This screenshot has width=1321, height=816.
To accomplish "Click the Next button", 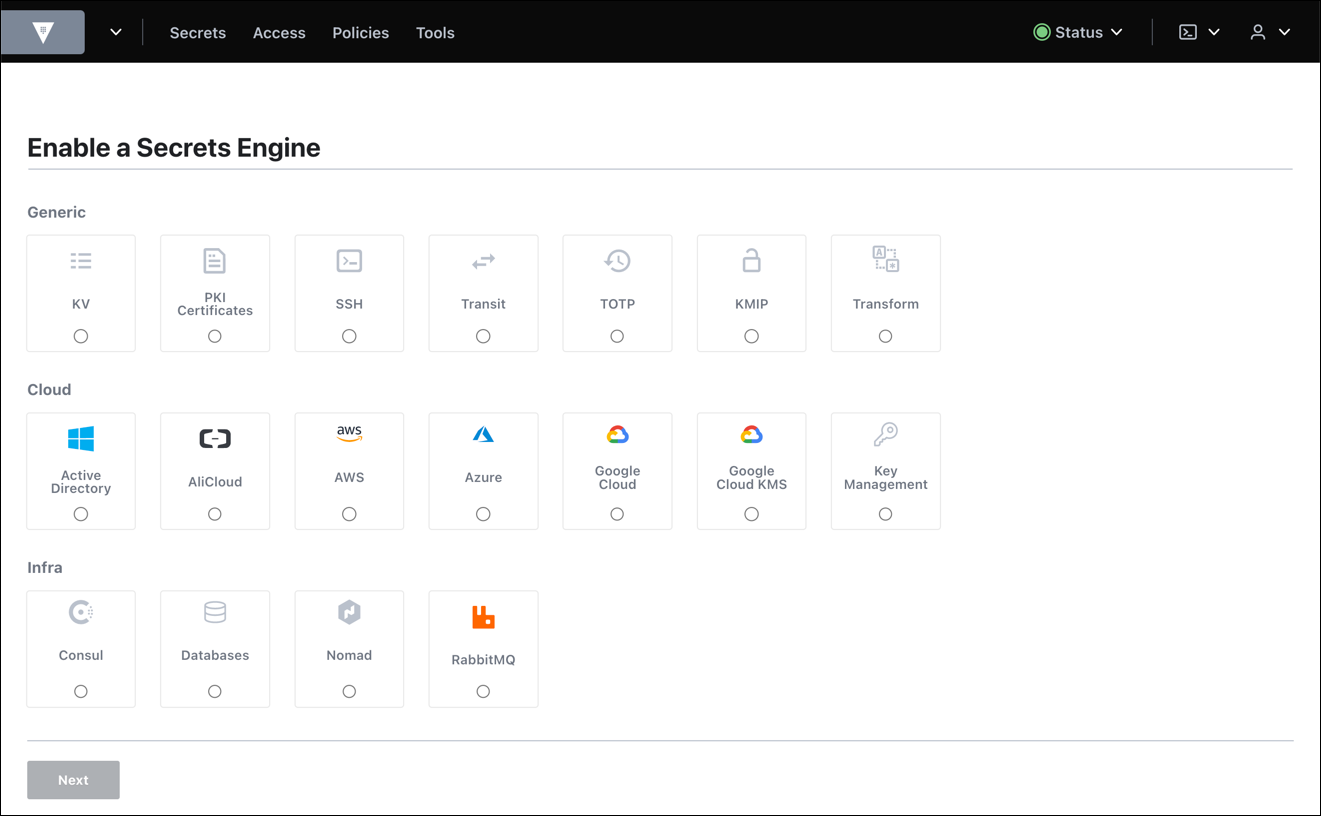I will (x=73, y=779).
